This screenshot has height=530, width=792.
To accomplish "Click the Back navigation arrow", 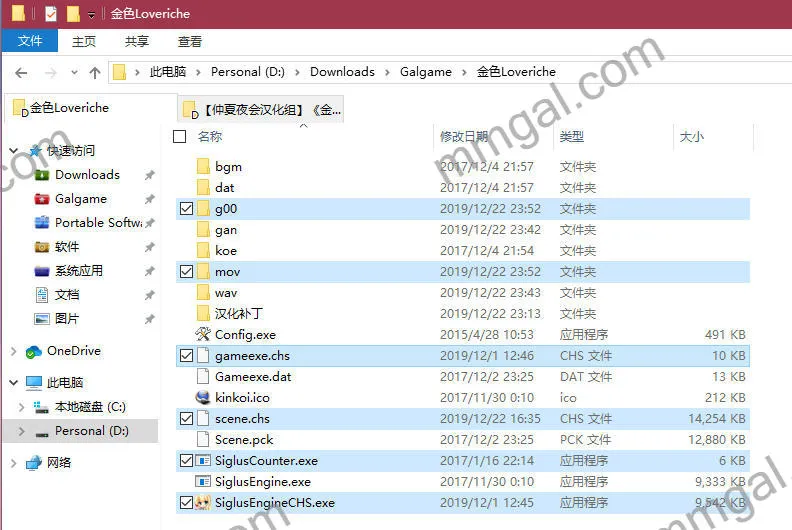I will (x=21, y=72).
